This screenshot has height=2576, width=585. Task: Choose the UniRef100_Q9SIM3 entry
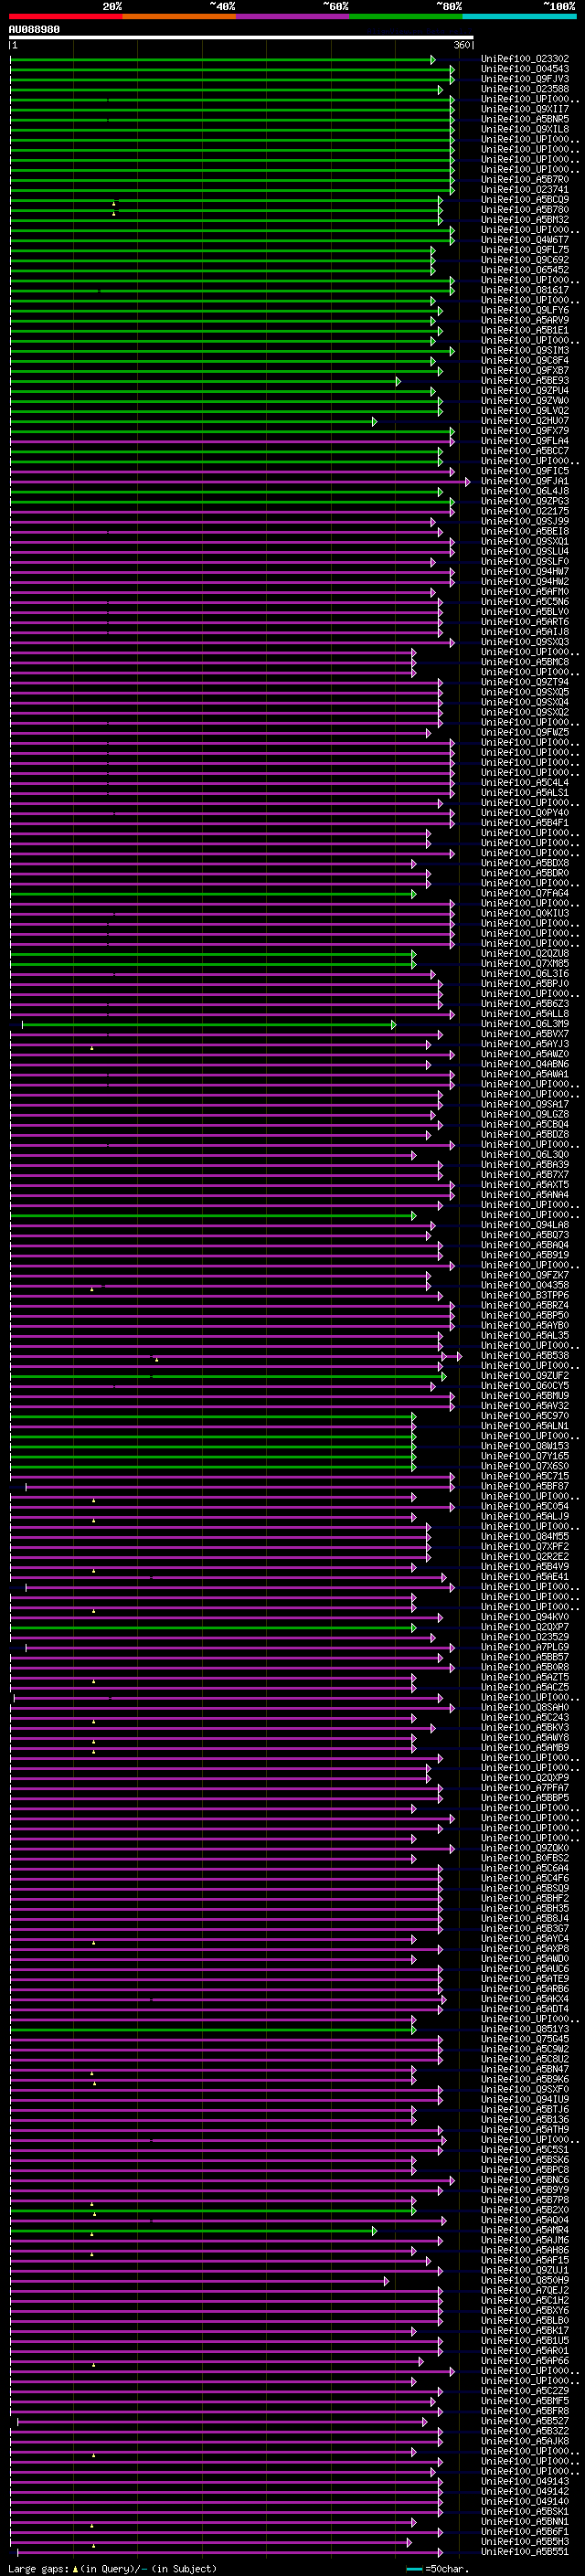(525, 351)
